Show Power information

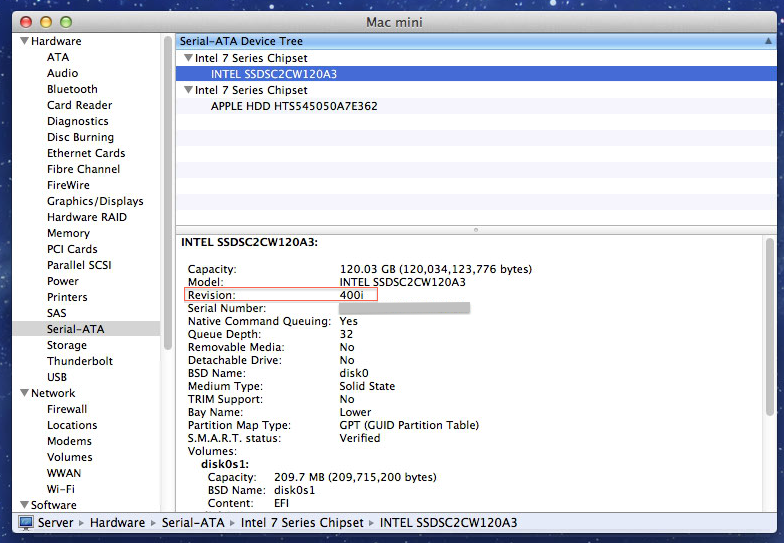63,281
